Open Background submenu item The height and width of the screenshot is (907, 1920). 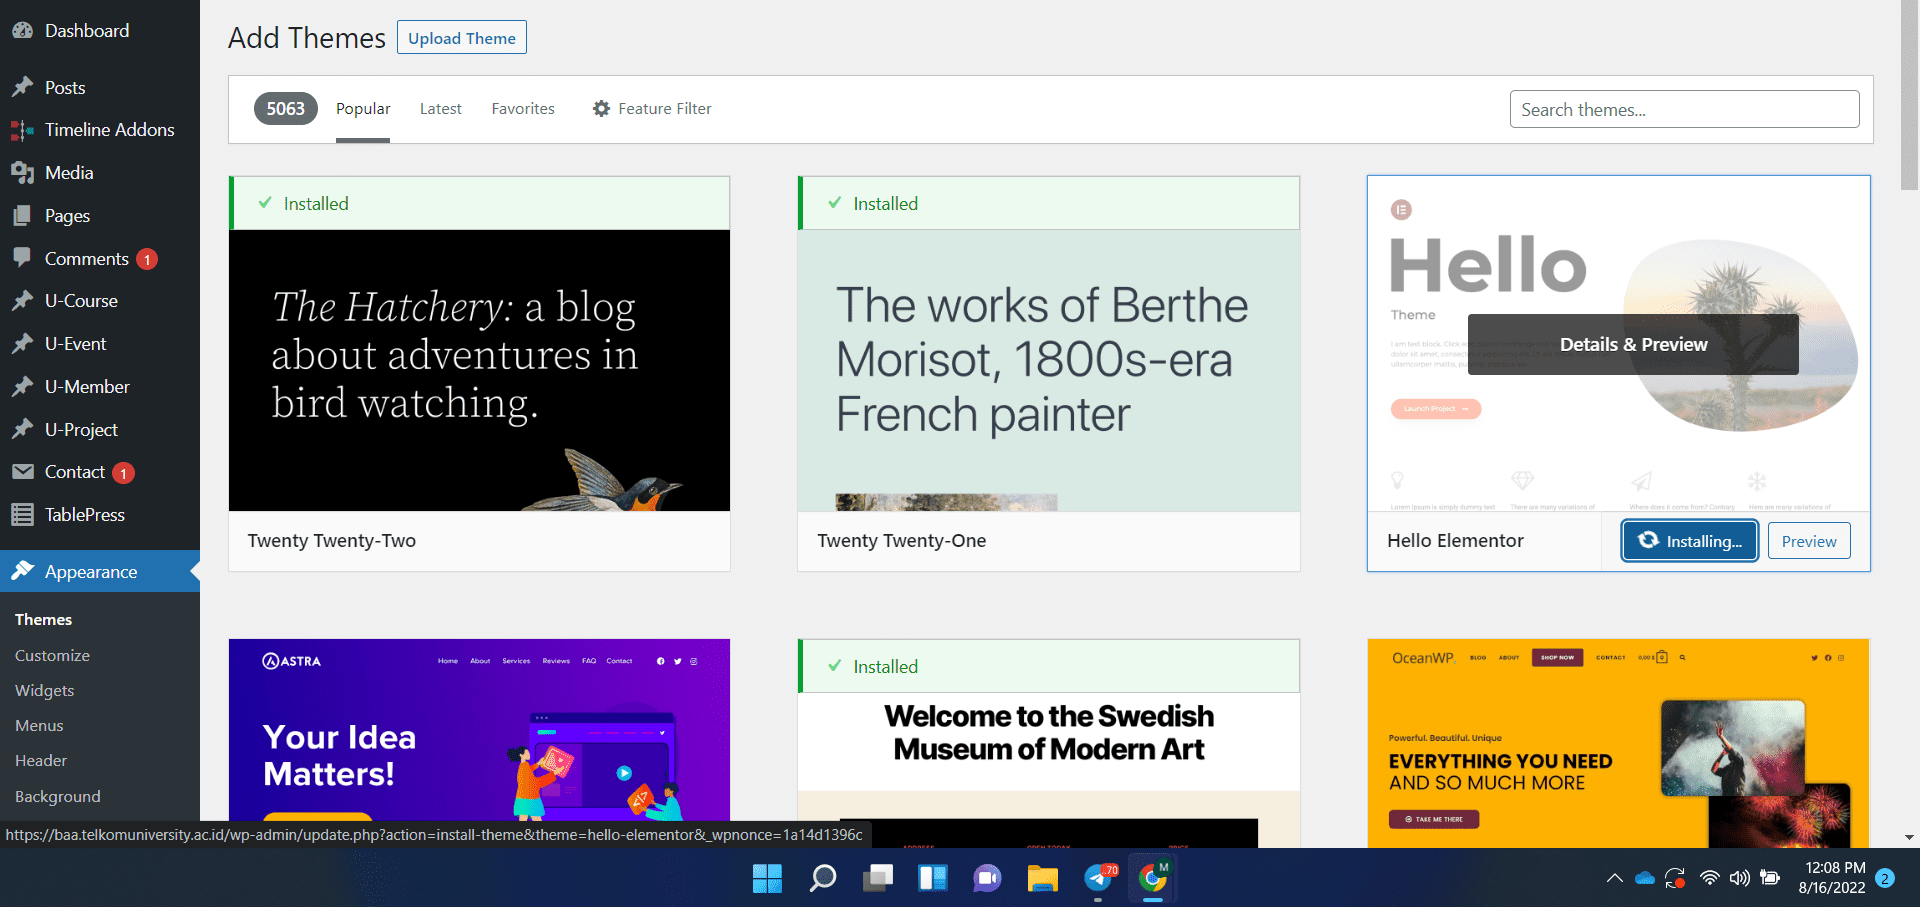pos(57,796)
